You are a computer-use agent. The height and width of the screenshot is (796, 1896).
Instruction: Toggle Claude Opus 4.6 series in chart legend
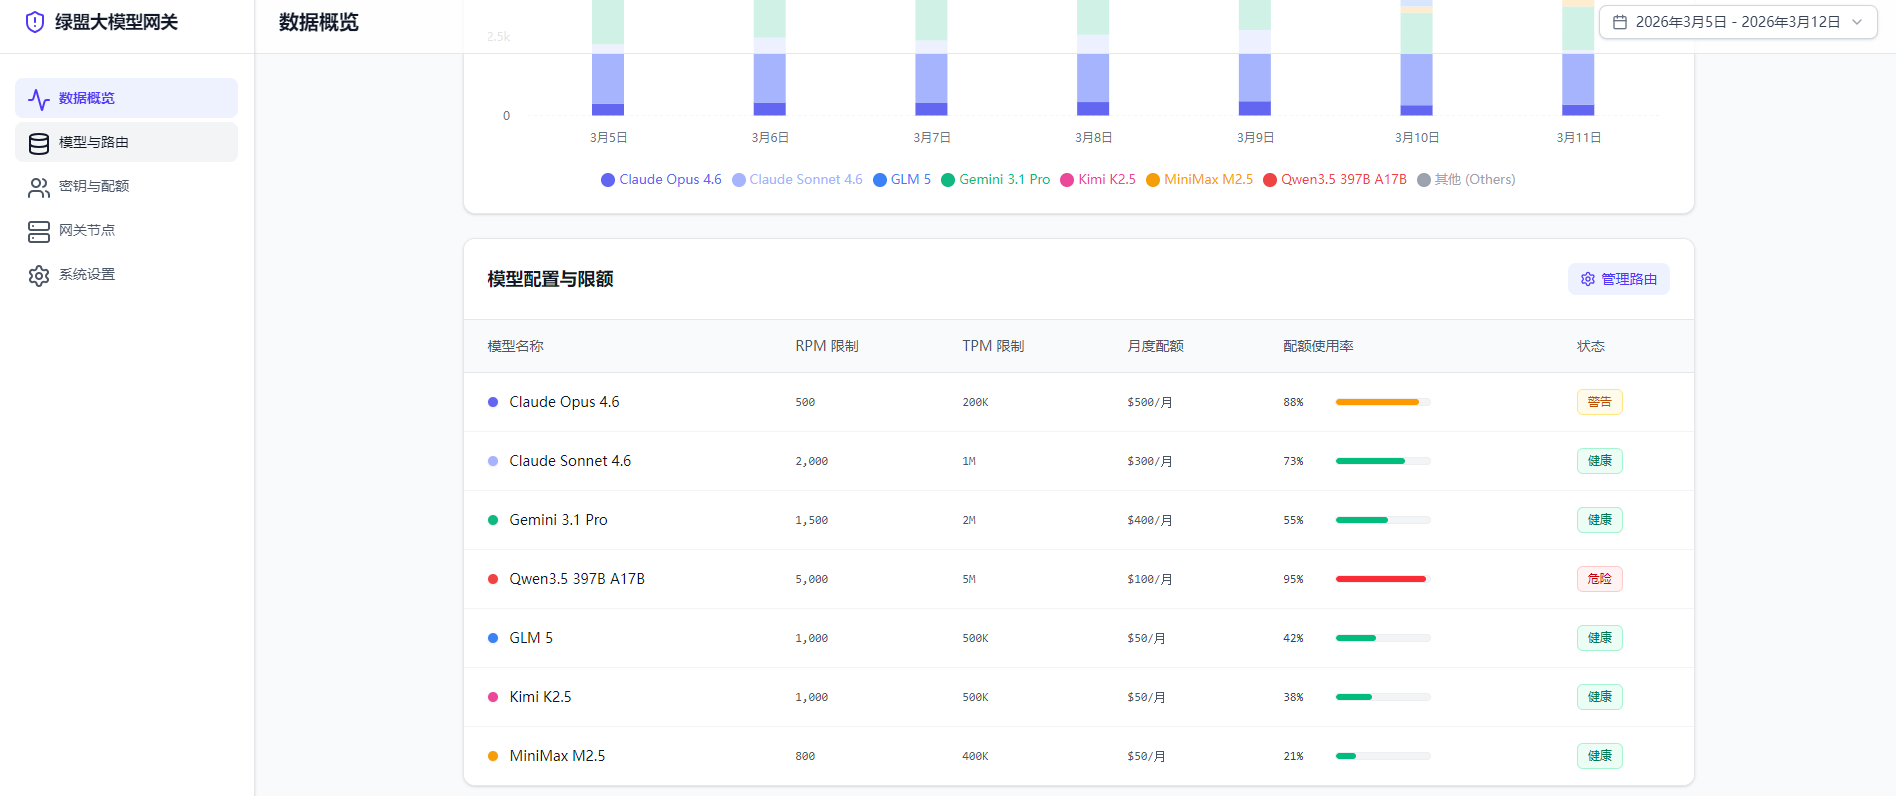(661, 180)
